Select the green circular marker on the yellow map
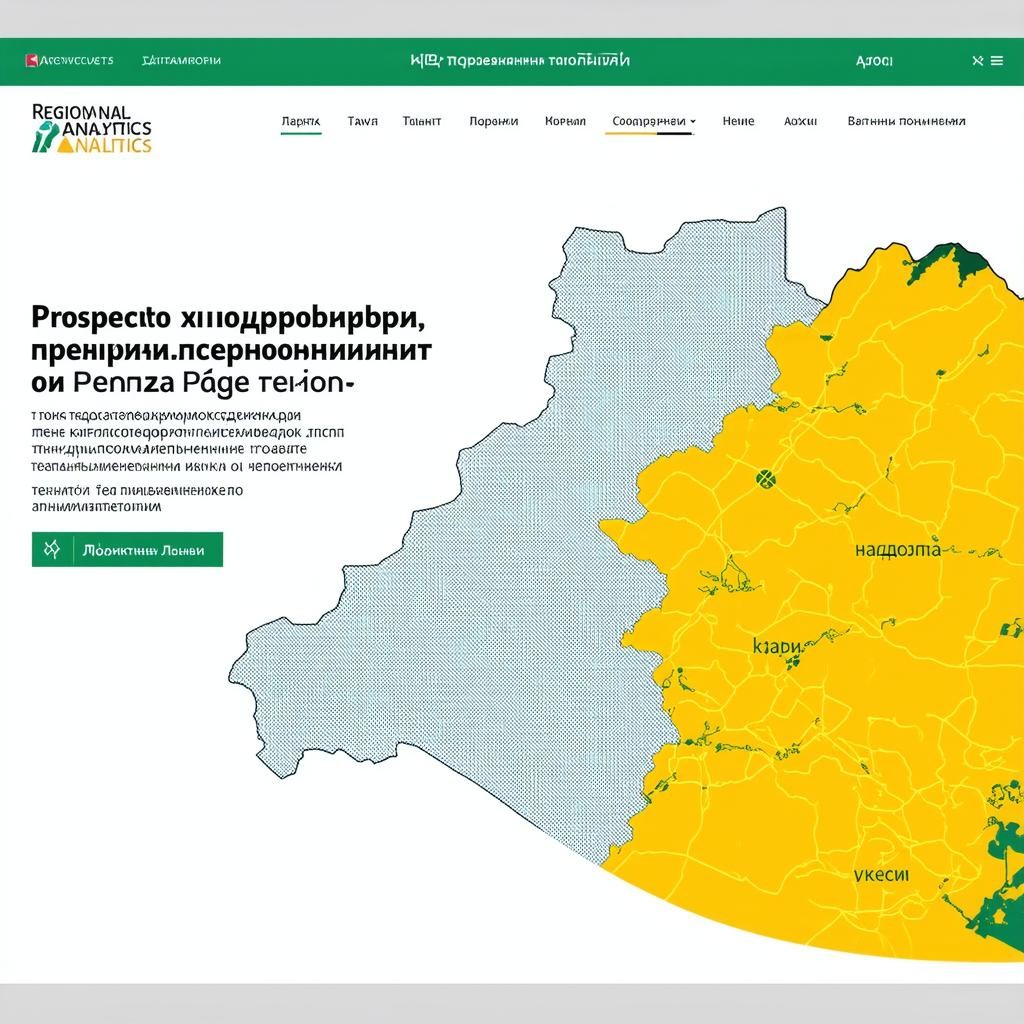 (766, 478)
